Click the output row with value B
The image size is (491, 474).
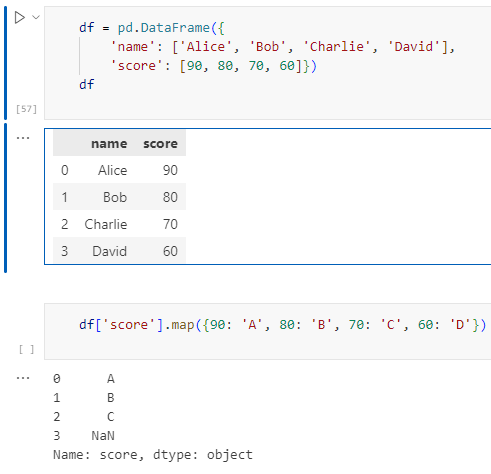pos(84,398)
